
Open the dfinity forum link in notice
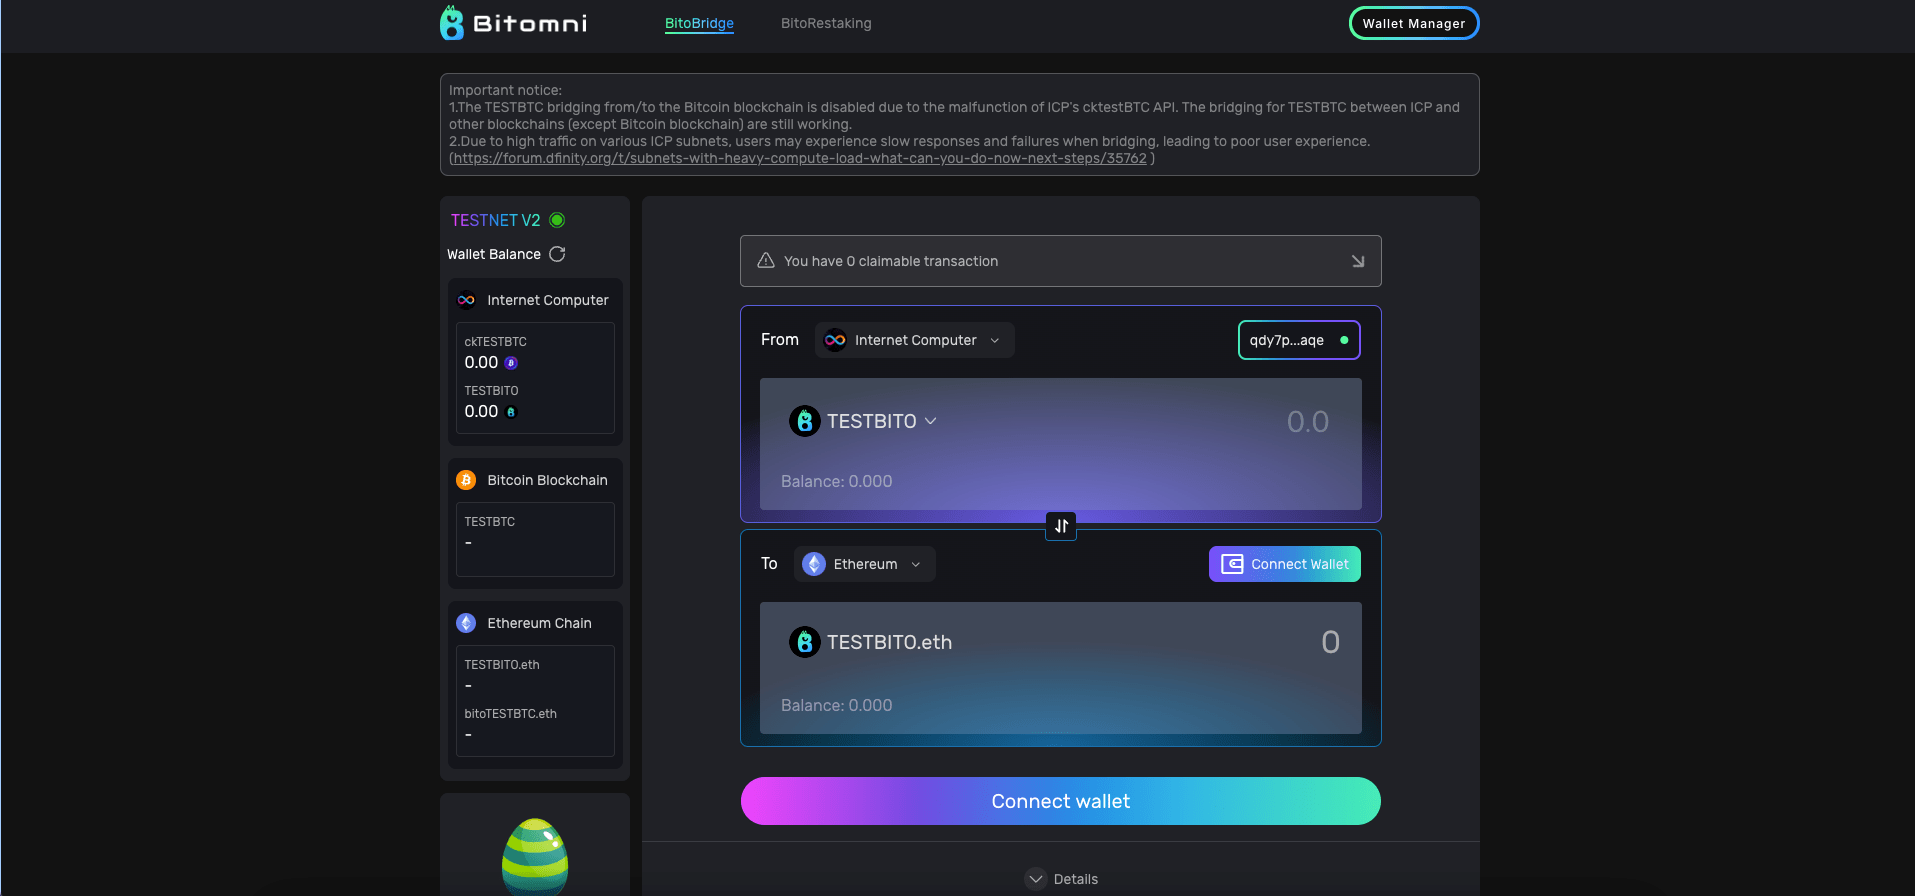pos(800,158)
